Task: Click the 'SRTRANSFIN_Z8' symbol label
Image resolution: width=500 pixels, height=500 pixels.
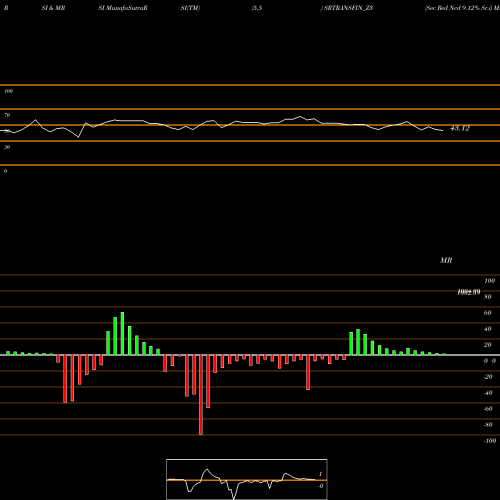Action: tap(348, 8)
